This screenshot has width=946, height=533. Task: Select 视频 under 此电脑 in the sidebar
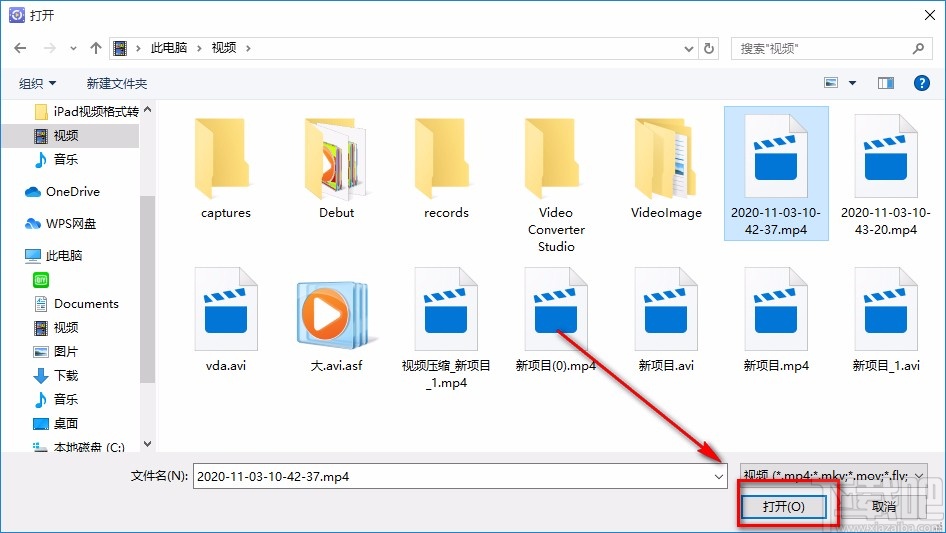point(56,328)
